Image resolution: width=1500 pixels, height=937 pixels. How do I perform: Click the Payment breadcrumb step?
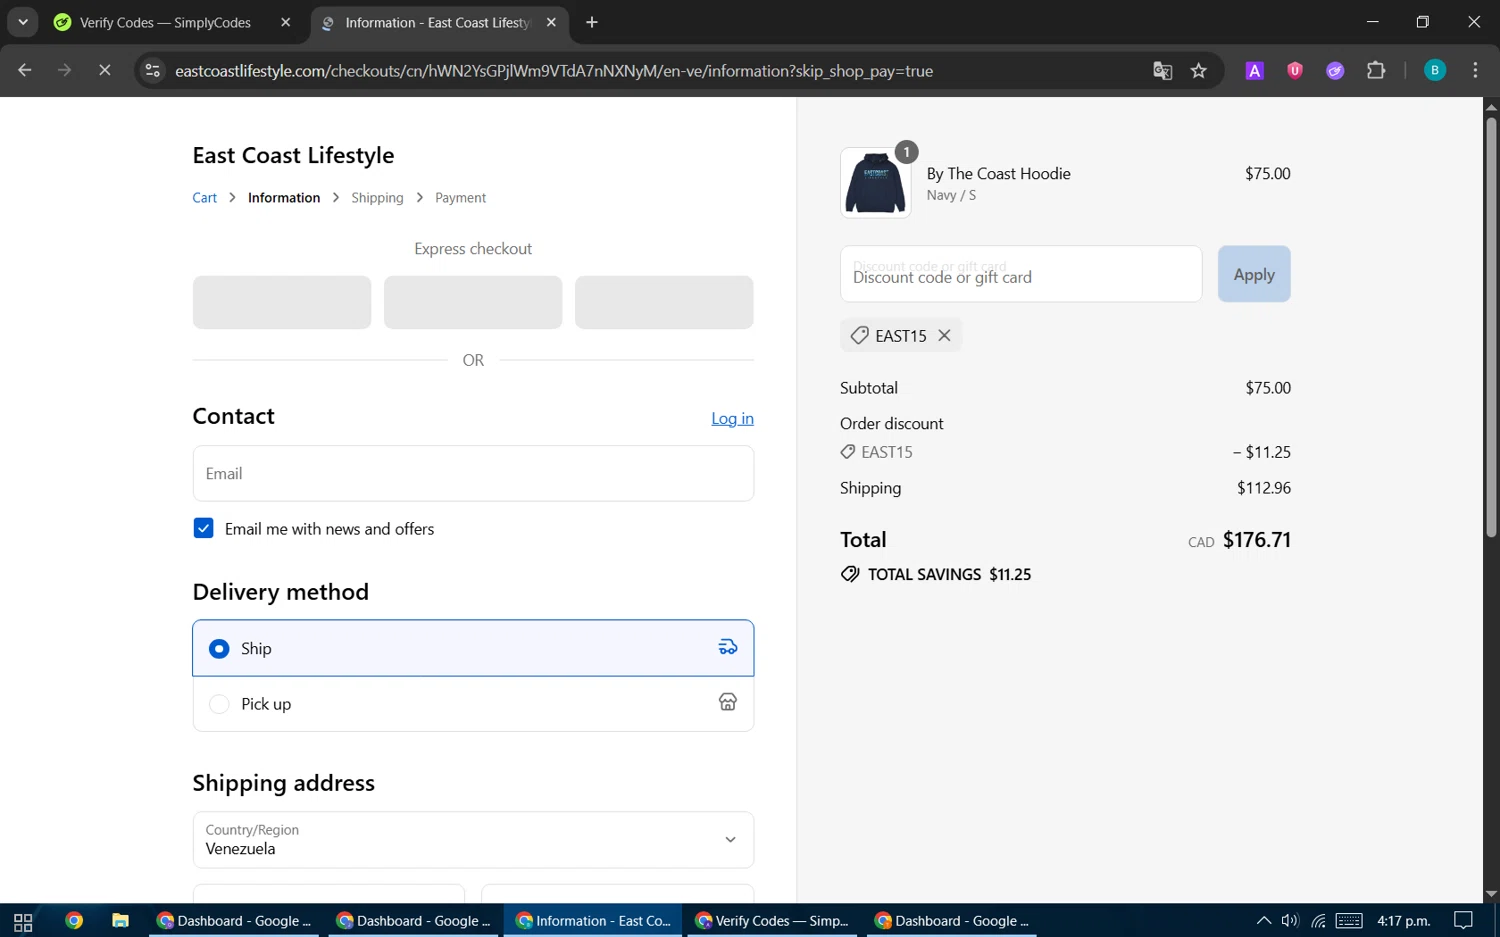460,198
